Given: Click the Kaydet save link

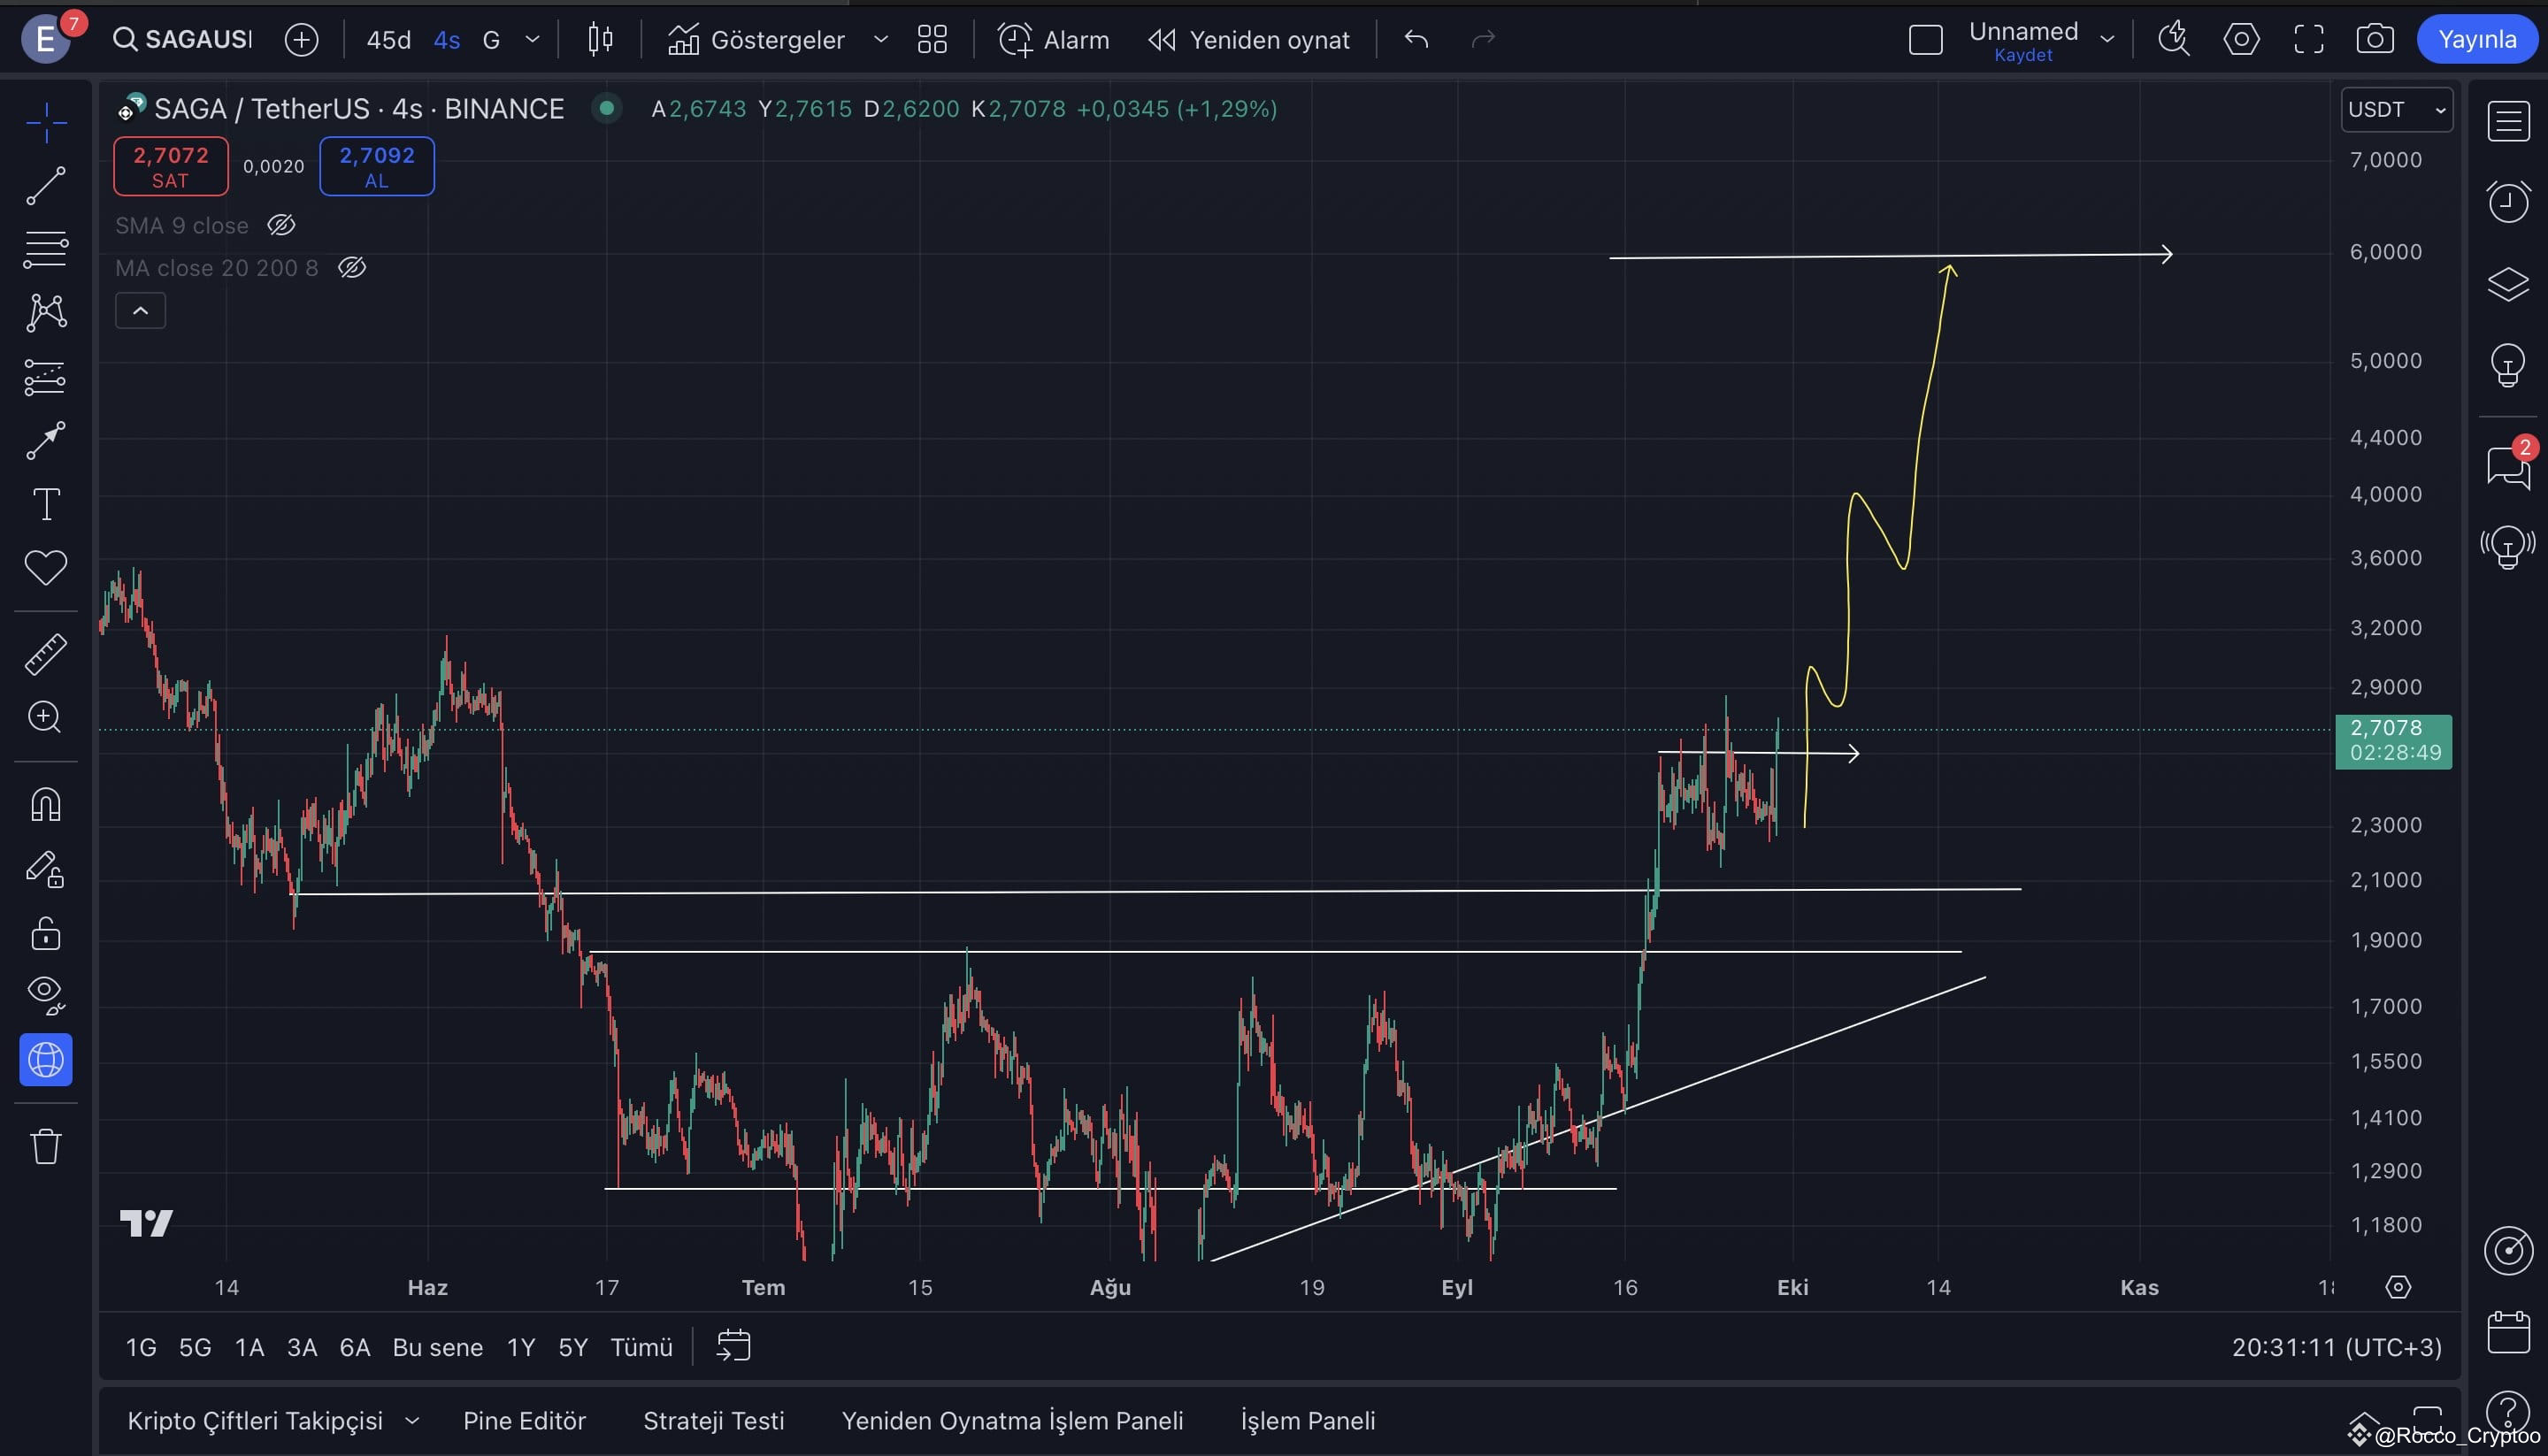Looking at the screenshot, I should [x=2022, y=55].
